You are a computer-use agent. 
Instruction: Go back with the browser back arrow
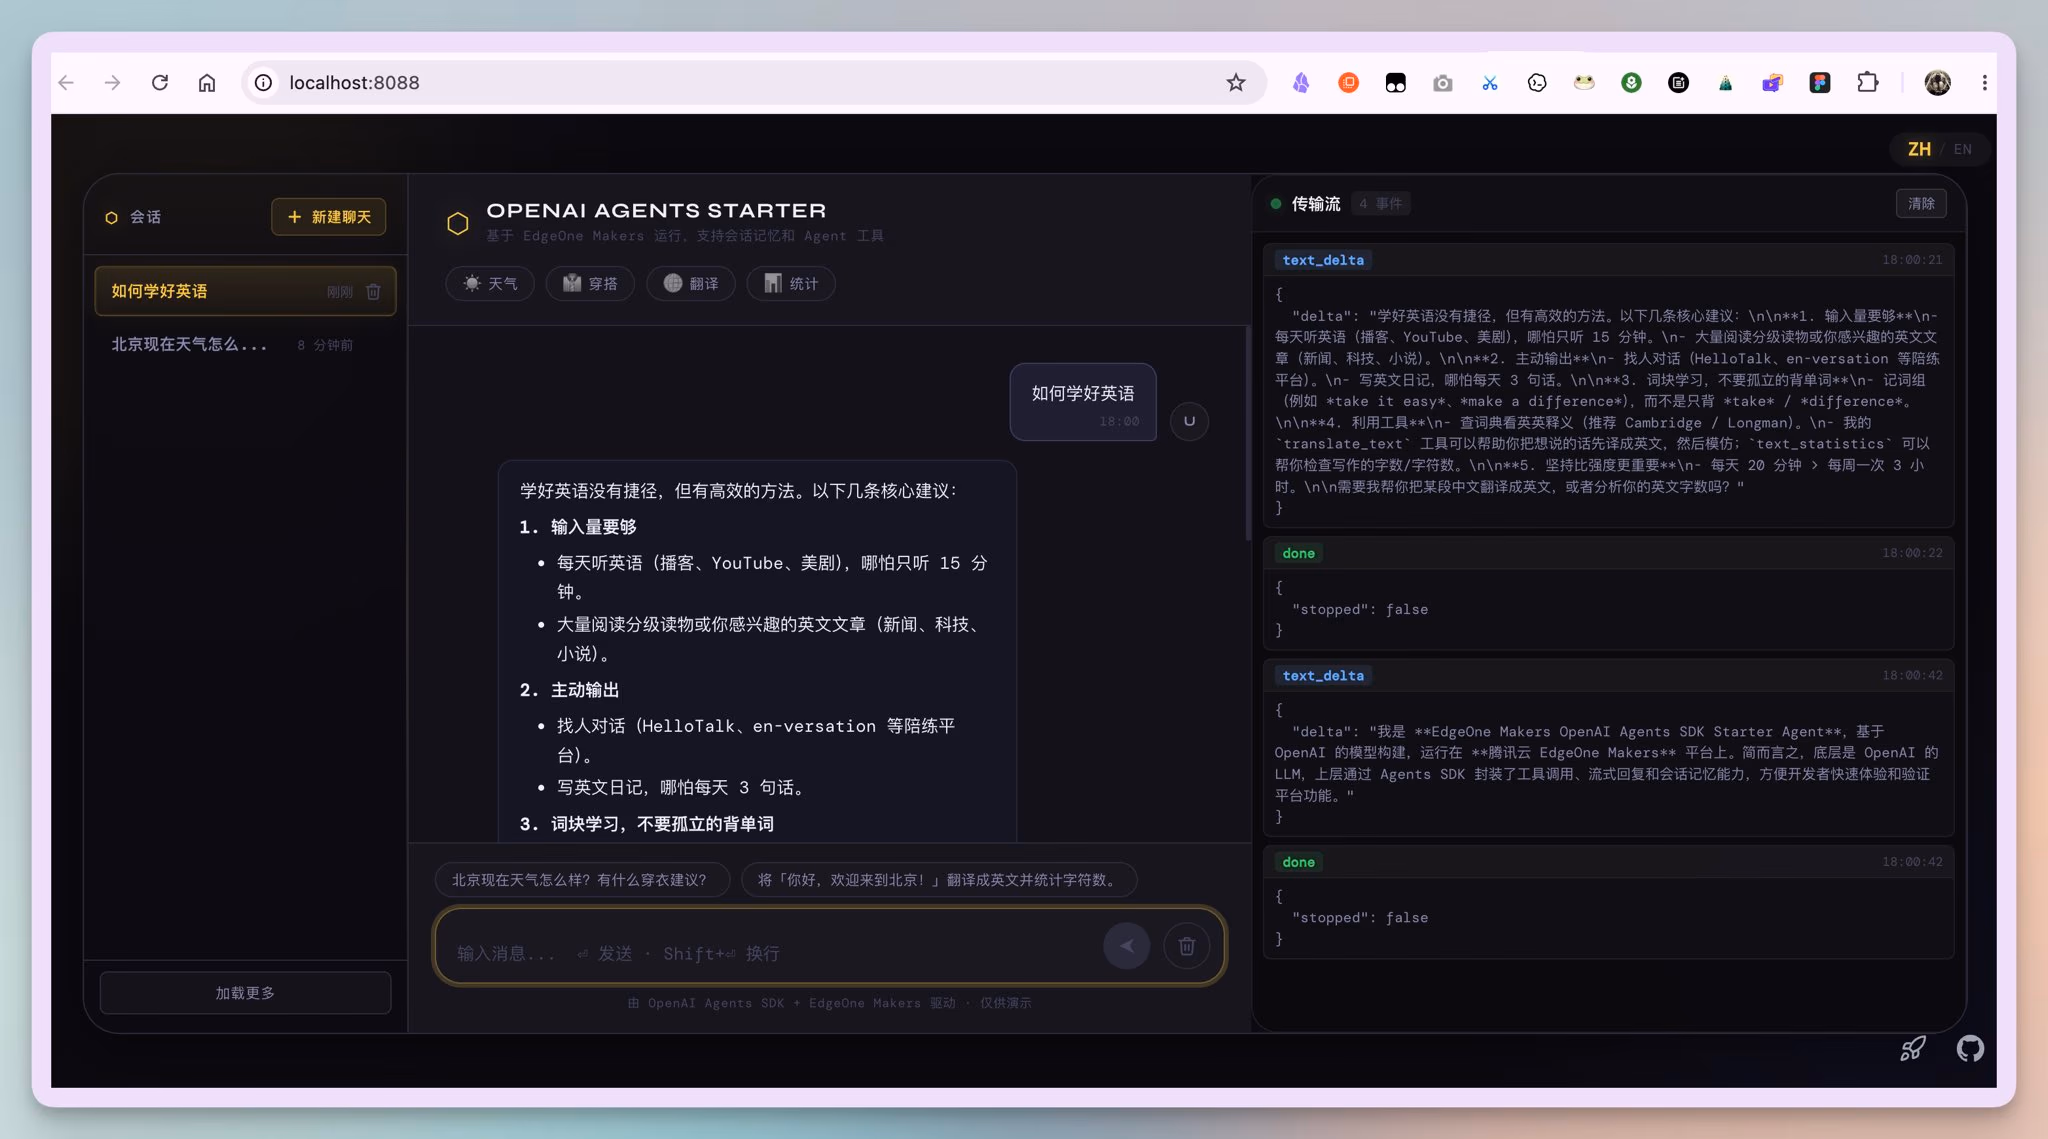67,83
